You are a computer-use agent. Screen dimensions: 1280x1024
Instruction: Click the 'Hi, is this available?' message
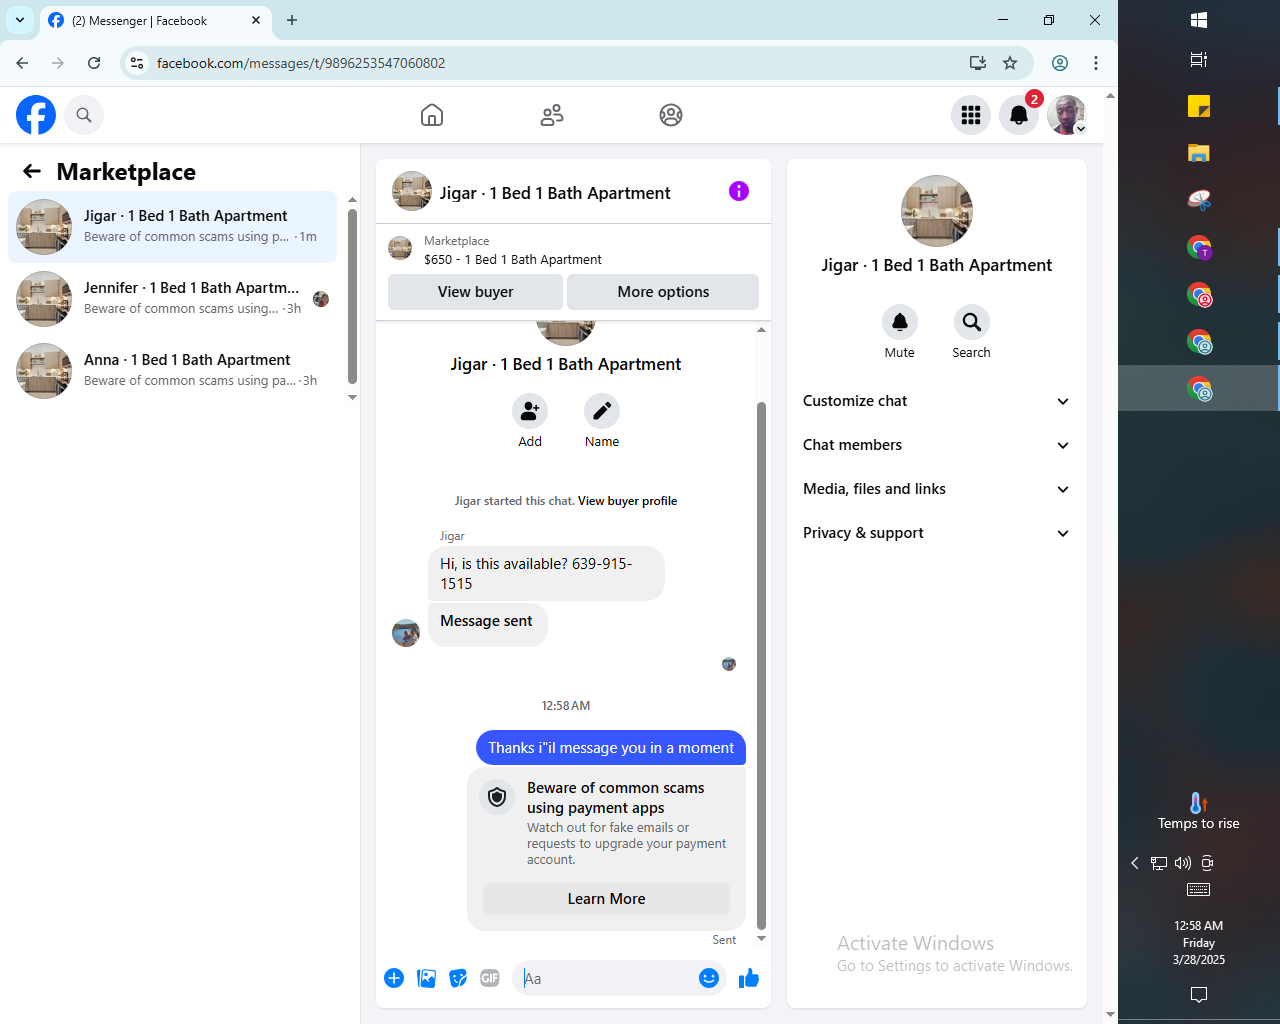click(x=546, y=574)
